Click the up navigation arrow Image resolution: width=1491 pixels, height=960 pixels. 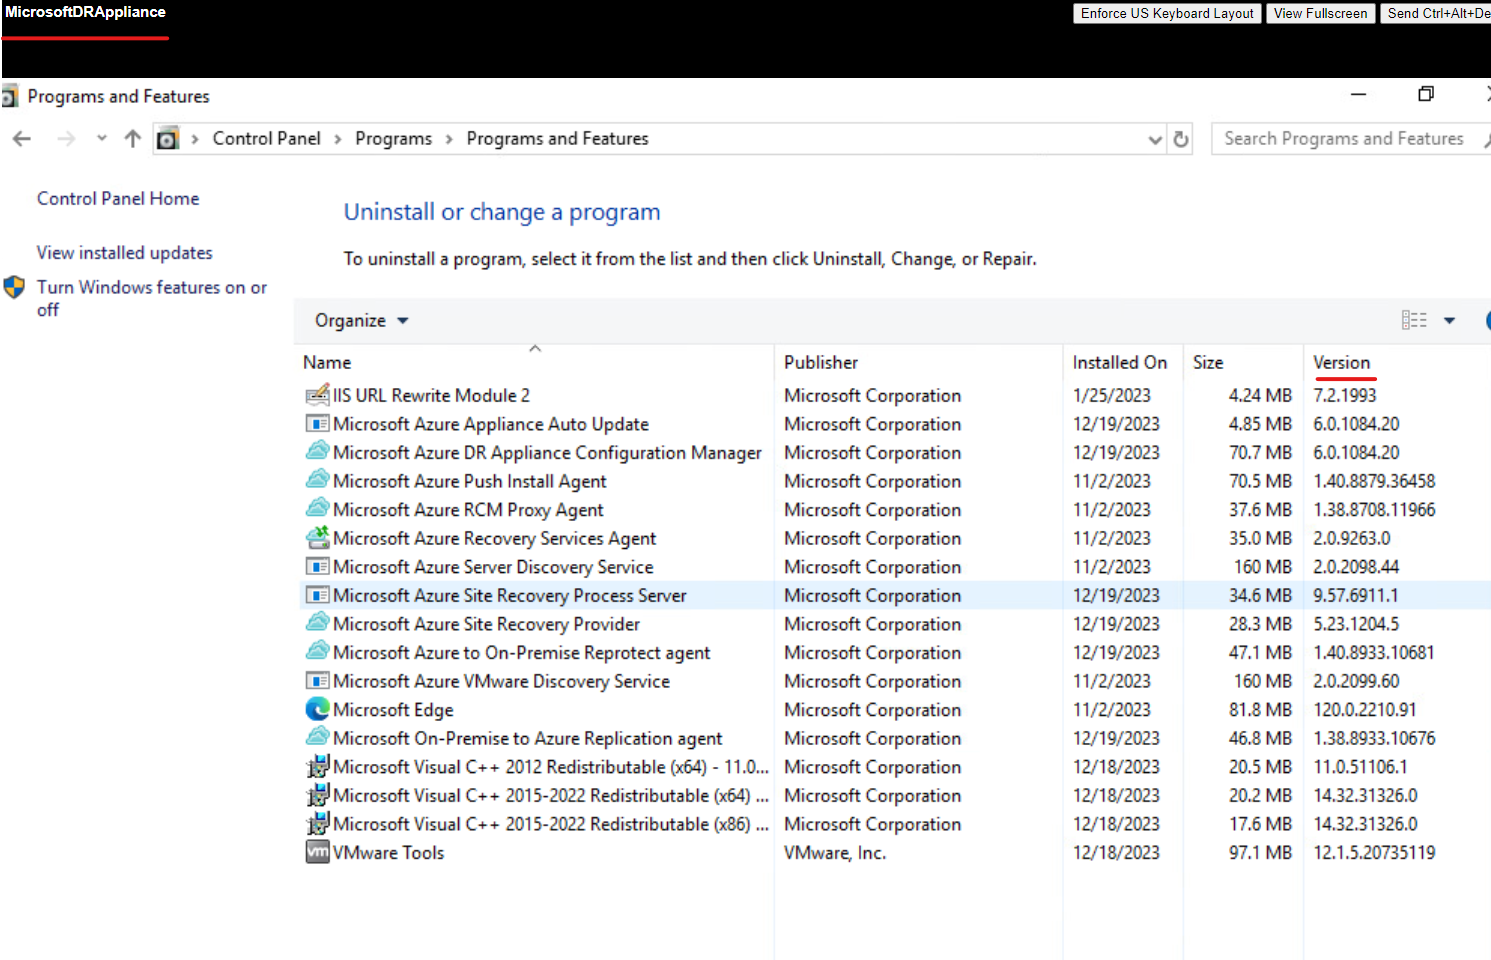point(132,138)
